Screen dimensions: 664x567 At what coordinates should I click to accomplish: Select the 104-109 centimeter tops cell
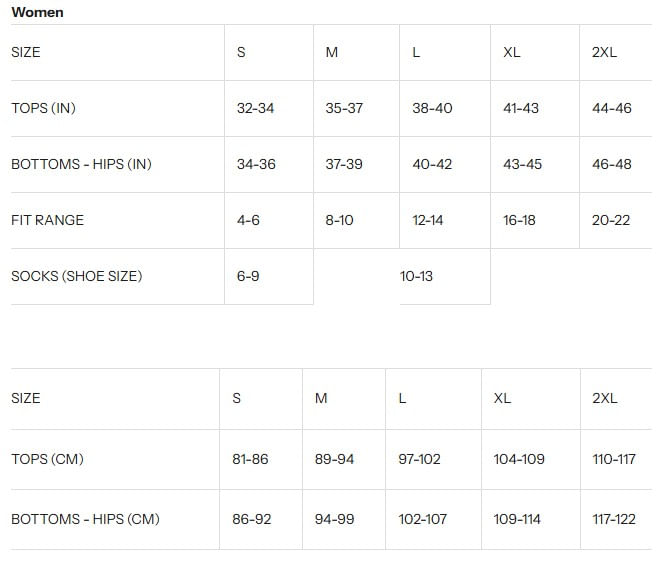coord(519,459)
